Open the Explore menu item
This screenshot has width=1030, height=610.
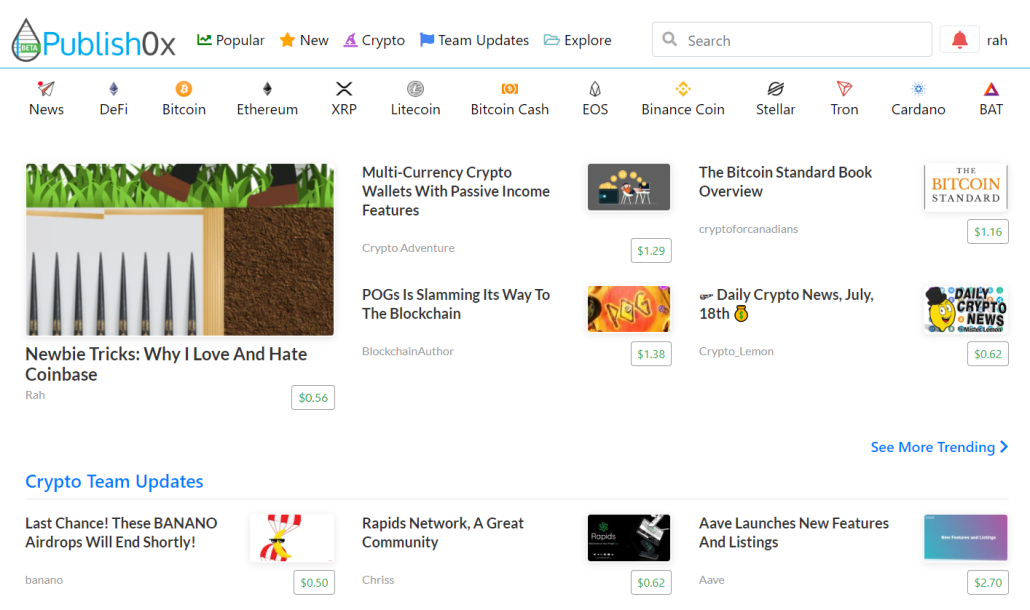(577, 40)
